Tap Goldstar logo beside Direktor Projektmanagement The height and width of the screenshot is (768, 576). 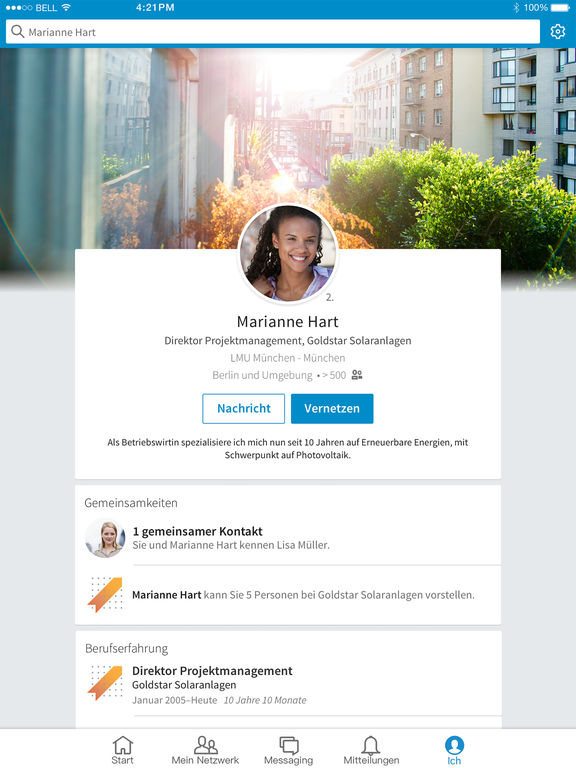tap(105, 683)
